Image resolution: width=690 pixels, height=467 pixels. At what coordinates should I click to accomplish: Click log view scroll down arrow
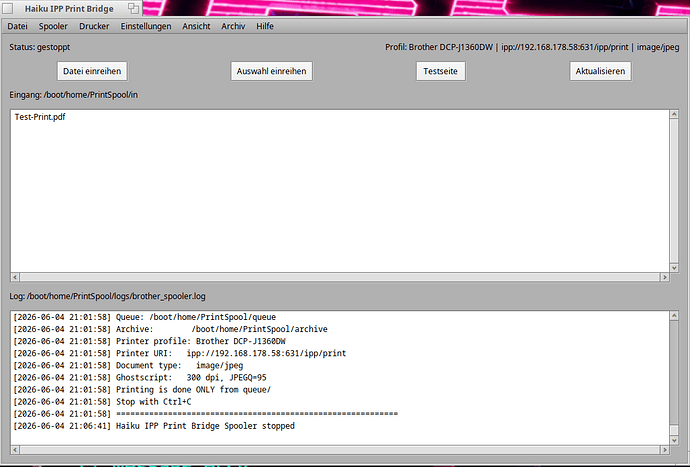point(674,440)
